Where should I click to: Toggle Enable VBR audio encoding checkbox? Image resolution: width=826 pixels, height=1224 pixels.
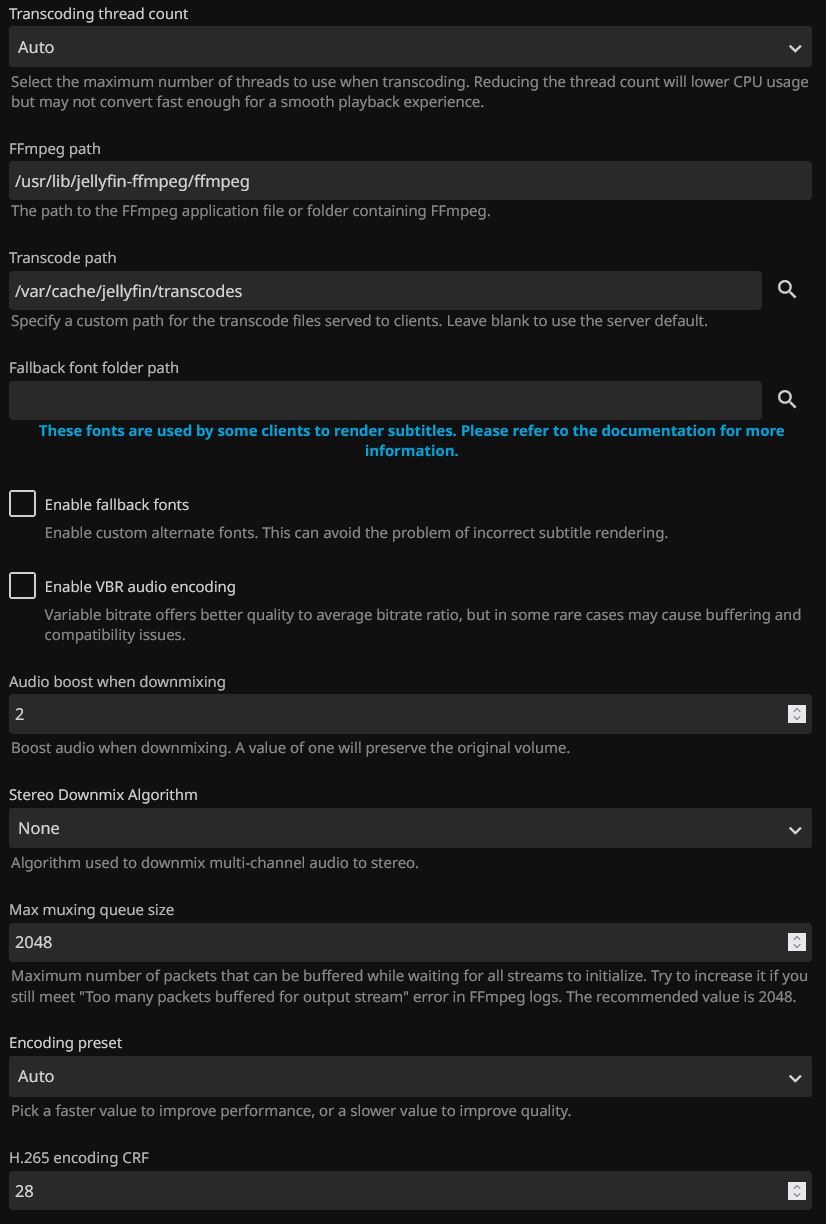[22, 586]
